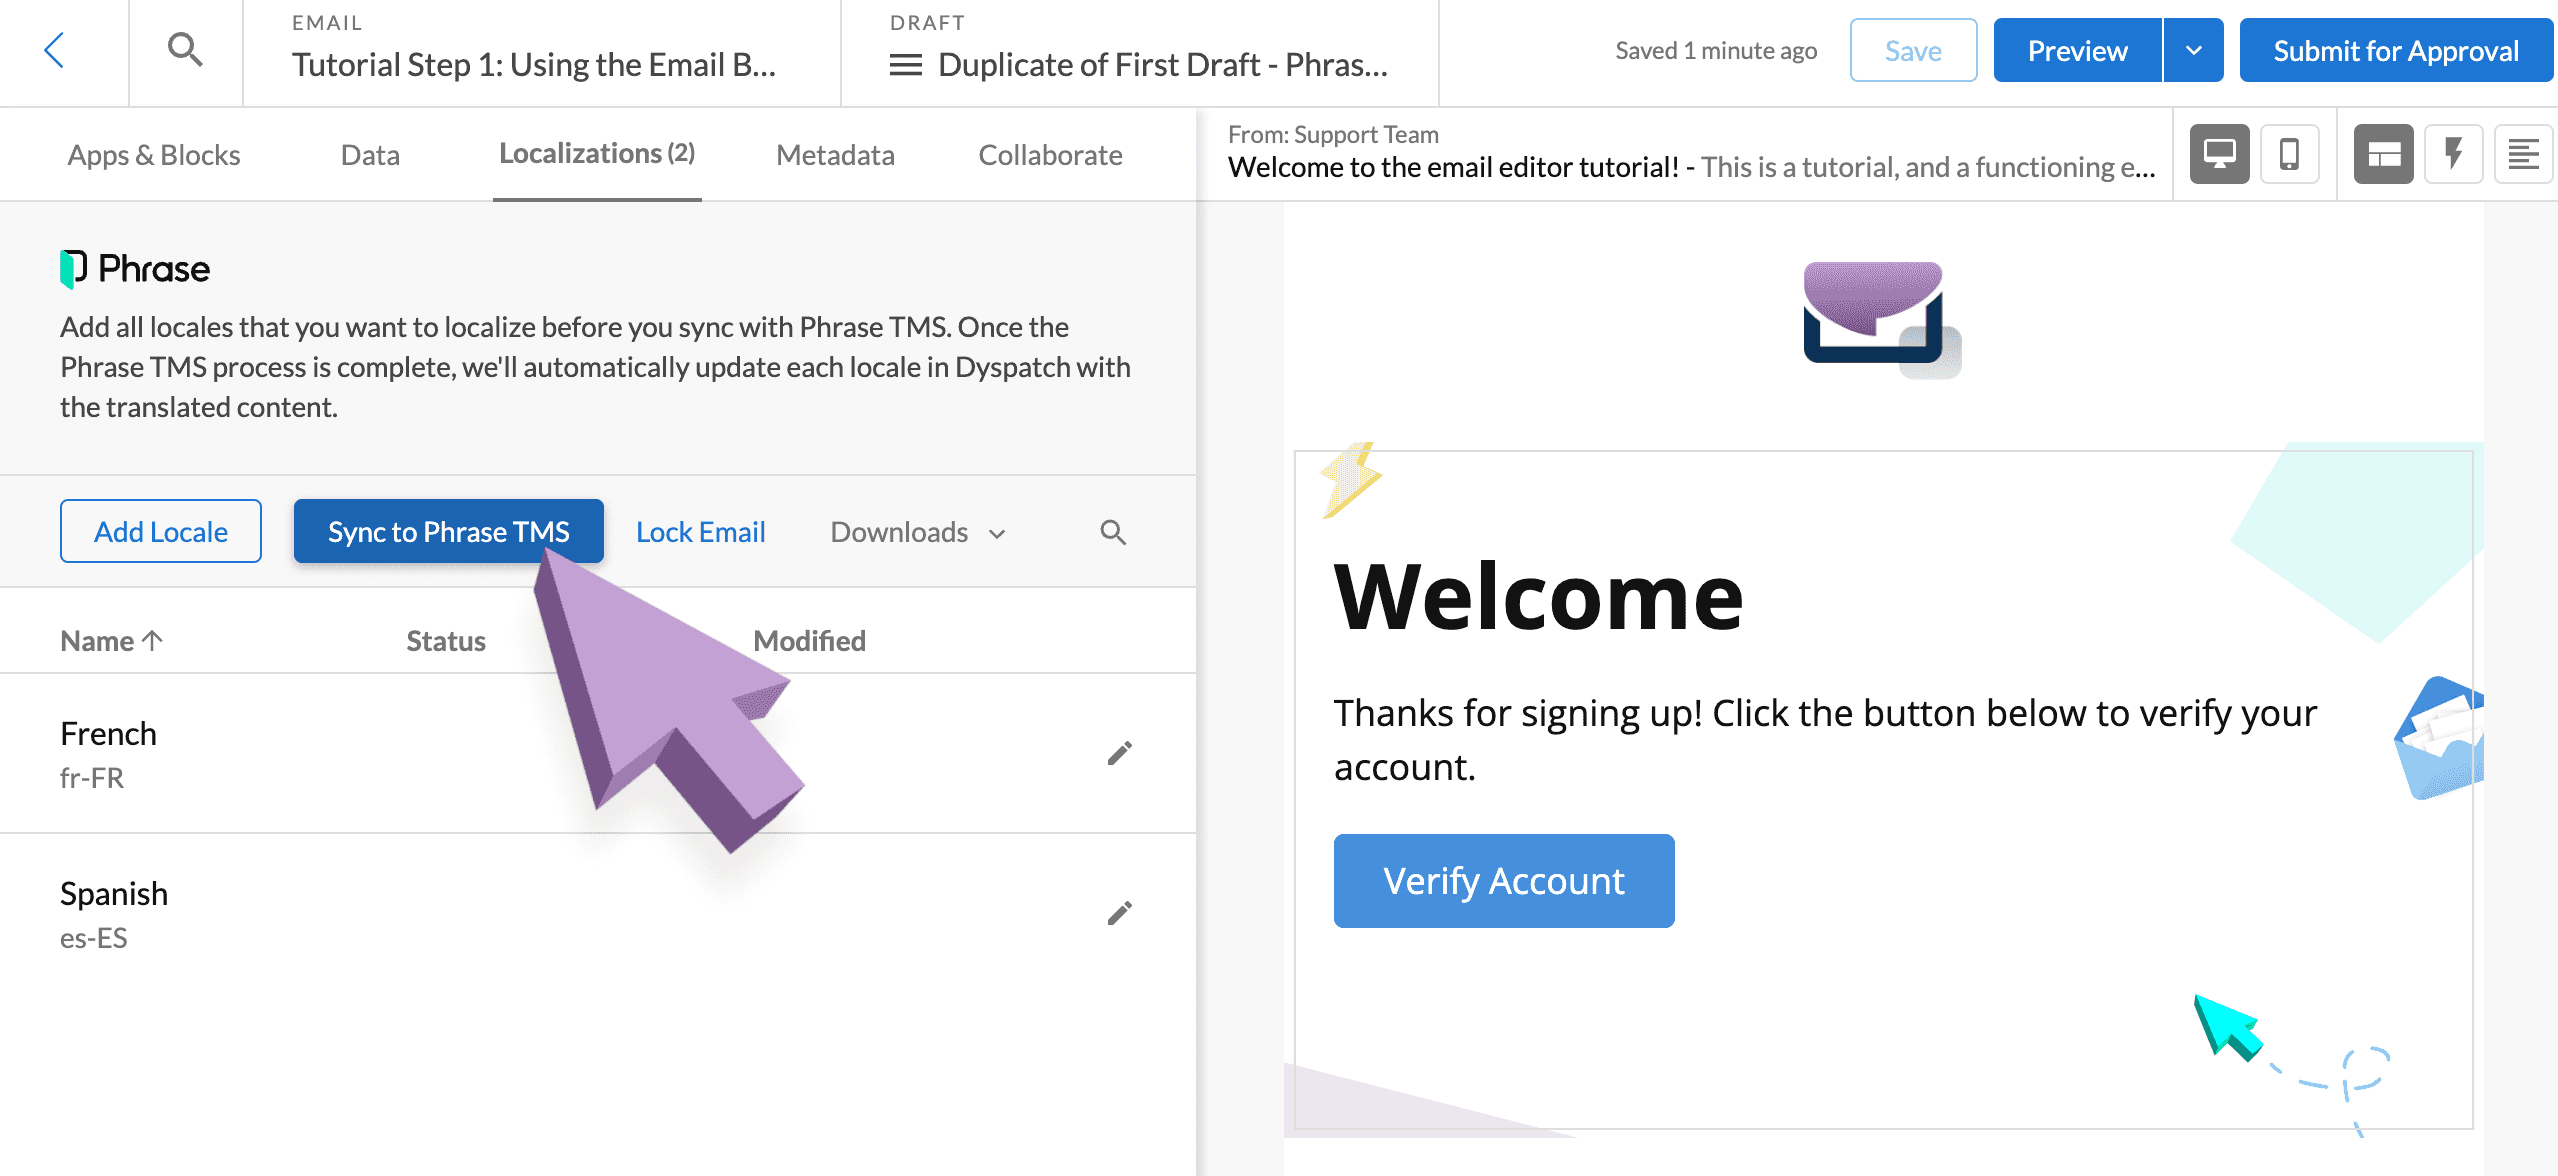Edit the French locale with the pencil icon
The image size is (2558, 1176).
[x=1119, y=753]
